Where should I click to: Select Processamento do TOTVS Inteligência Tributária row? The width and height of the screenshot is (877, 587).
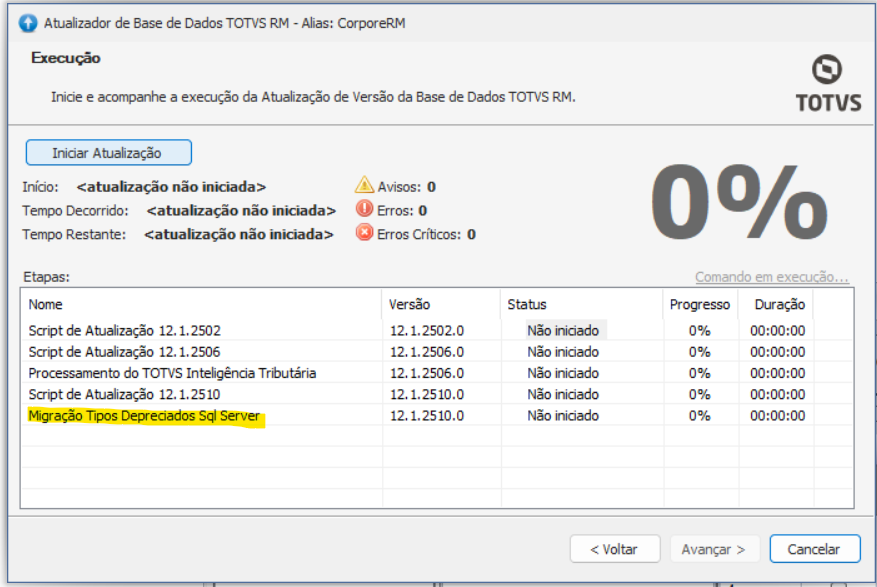tap(437, 373)
